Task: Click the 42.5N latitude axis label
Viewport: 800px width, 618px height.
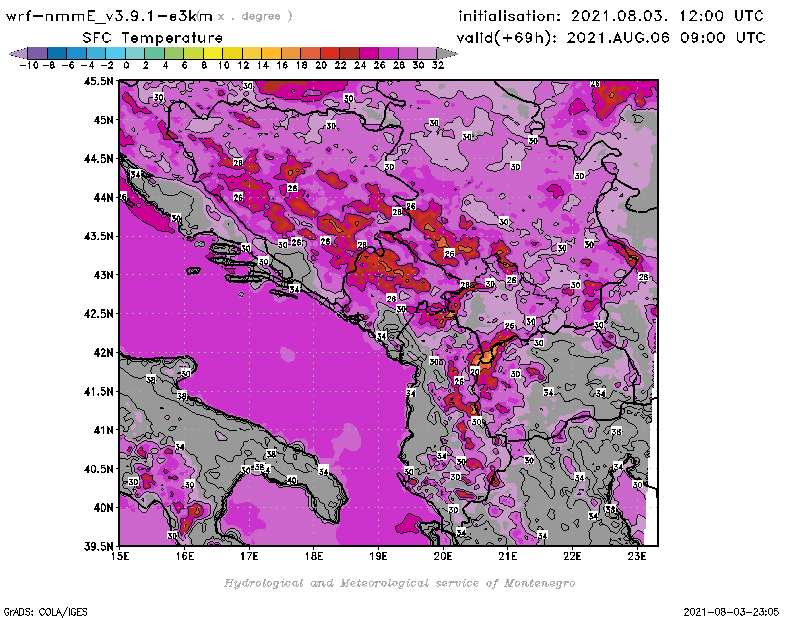Action: [98, 314]
